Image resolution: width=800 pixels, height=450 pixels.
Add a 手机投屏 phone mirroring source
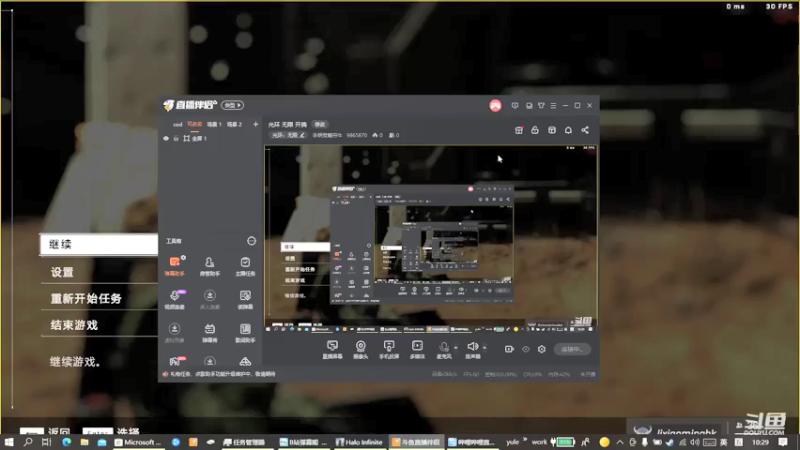[x=389, y=349]
